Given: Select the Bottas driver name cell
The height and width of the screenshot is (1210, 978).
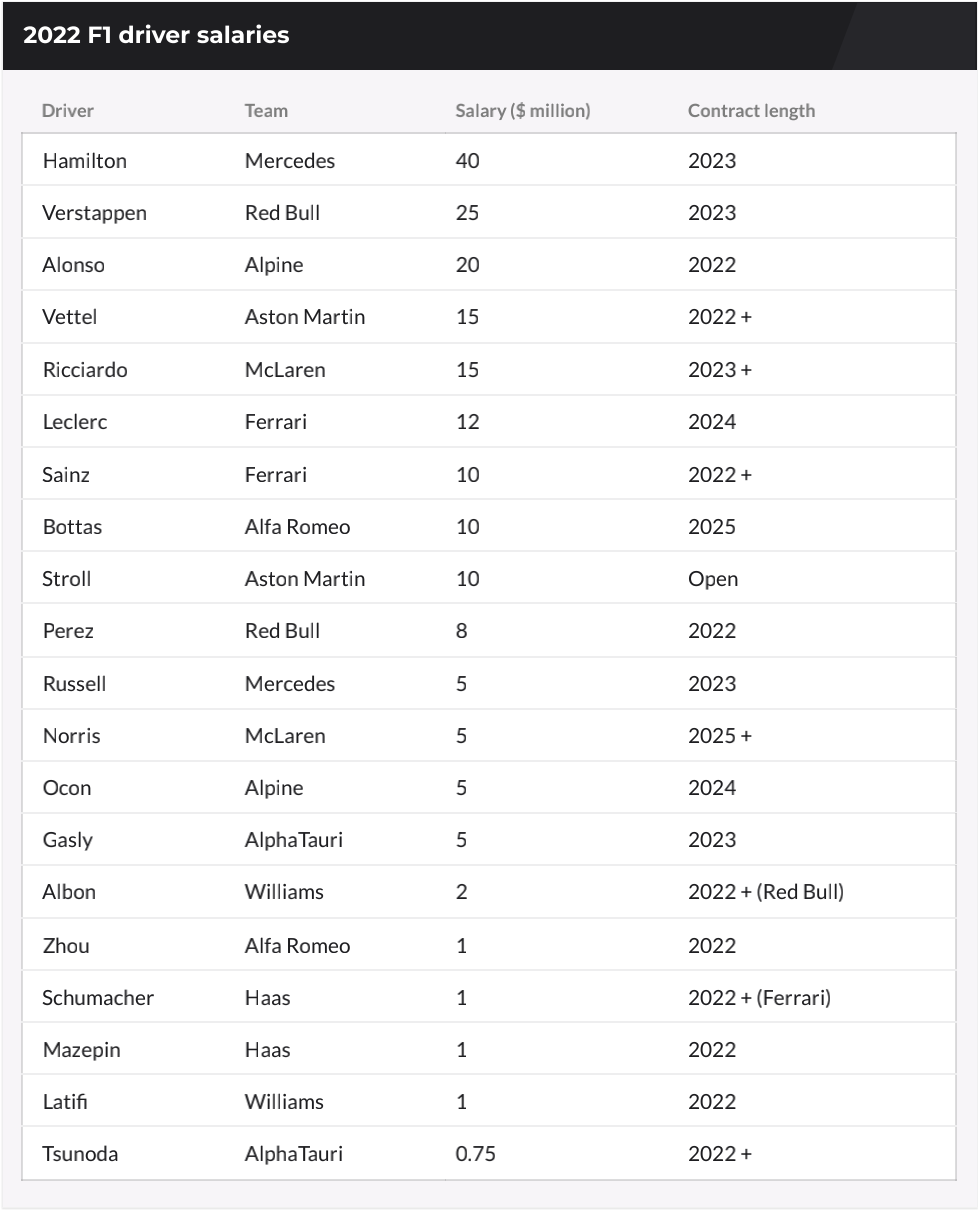Looking at the screenshot, I should coord(72,526).
